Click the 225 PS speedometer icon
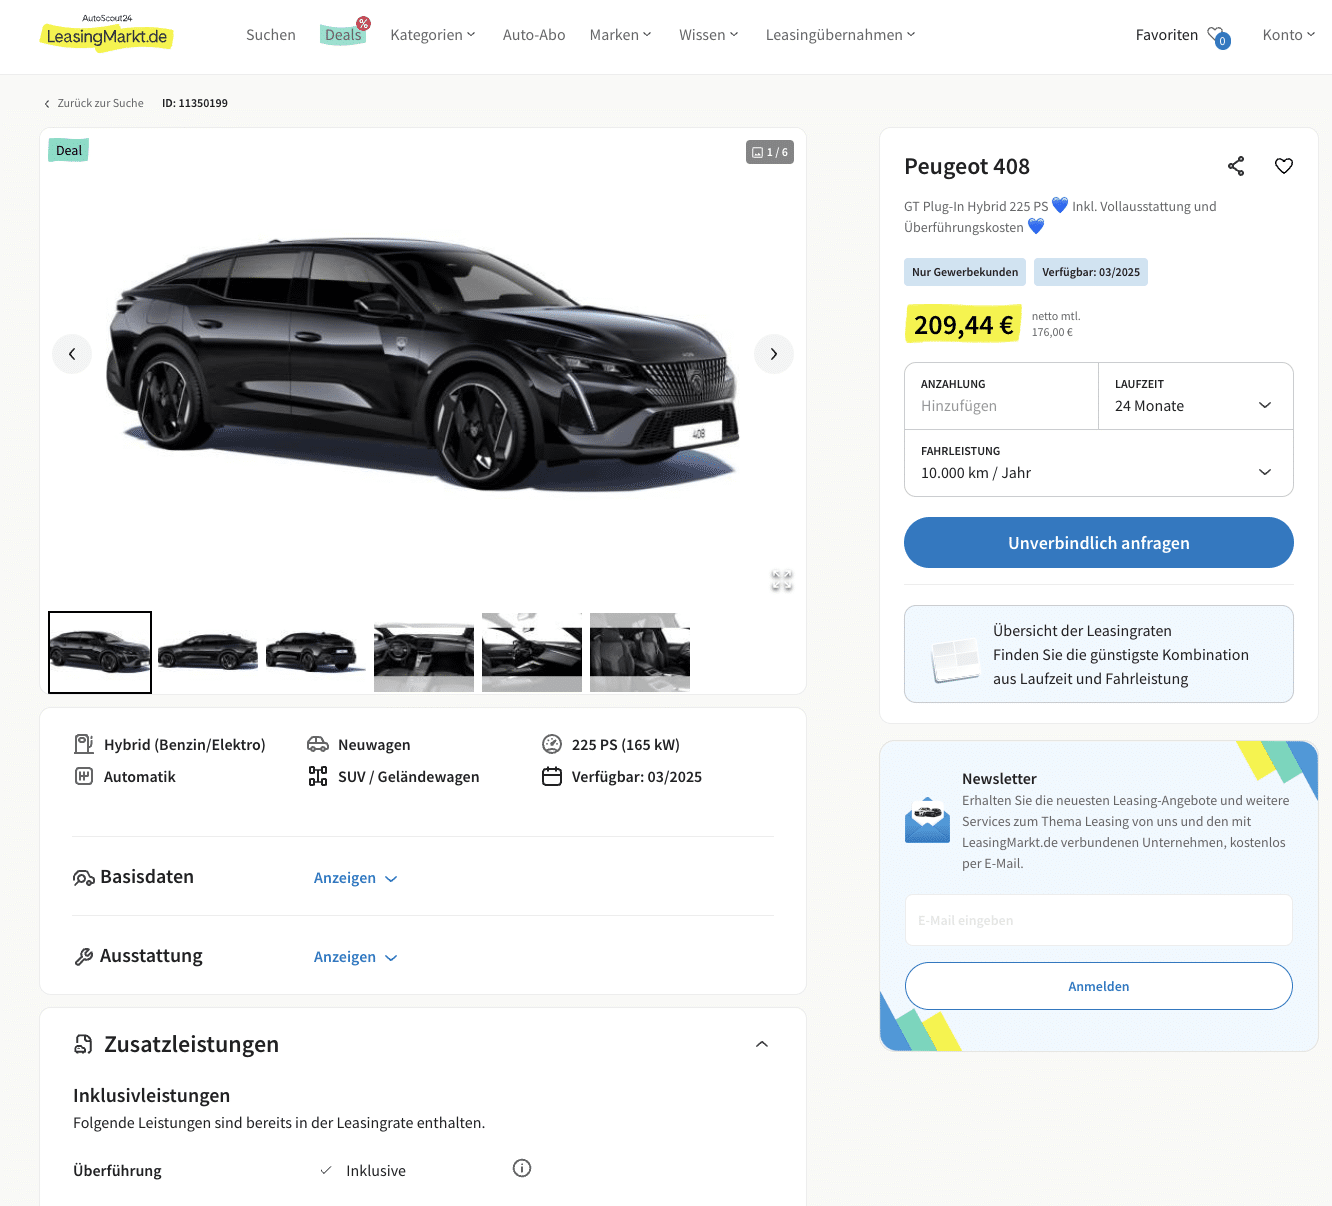This screenshot has height=1206, width=1332. pyautogui.click(x=552, y=744)
